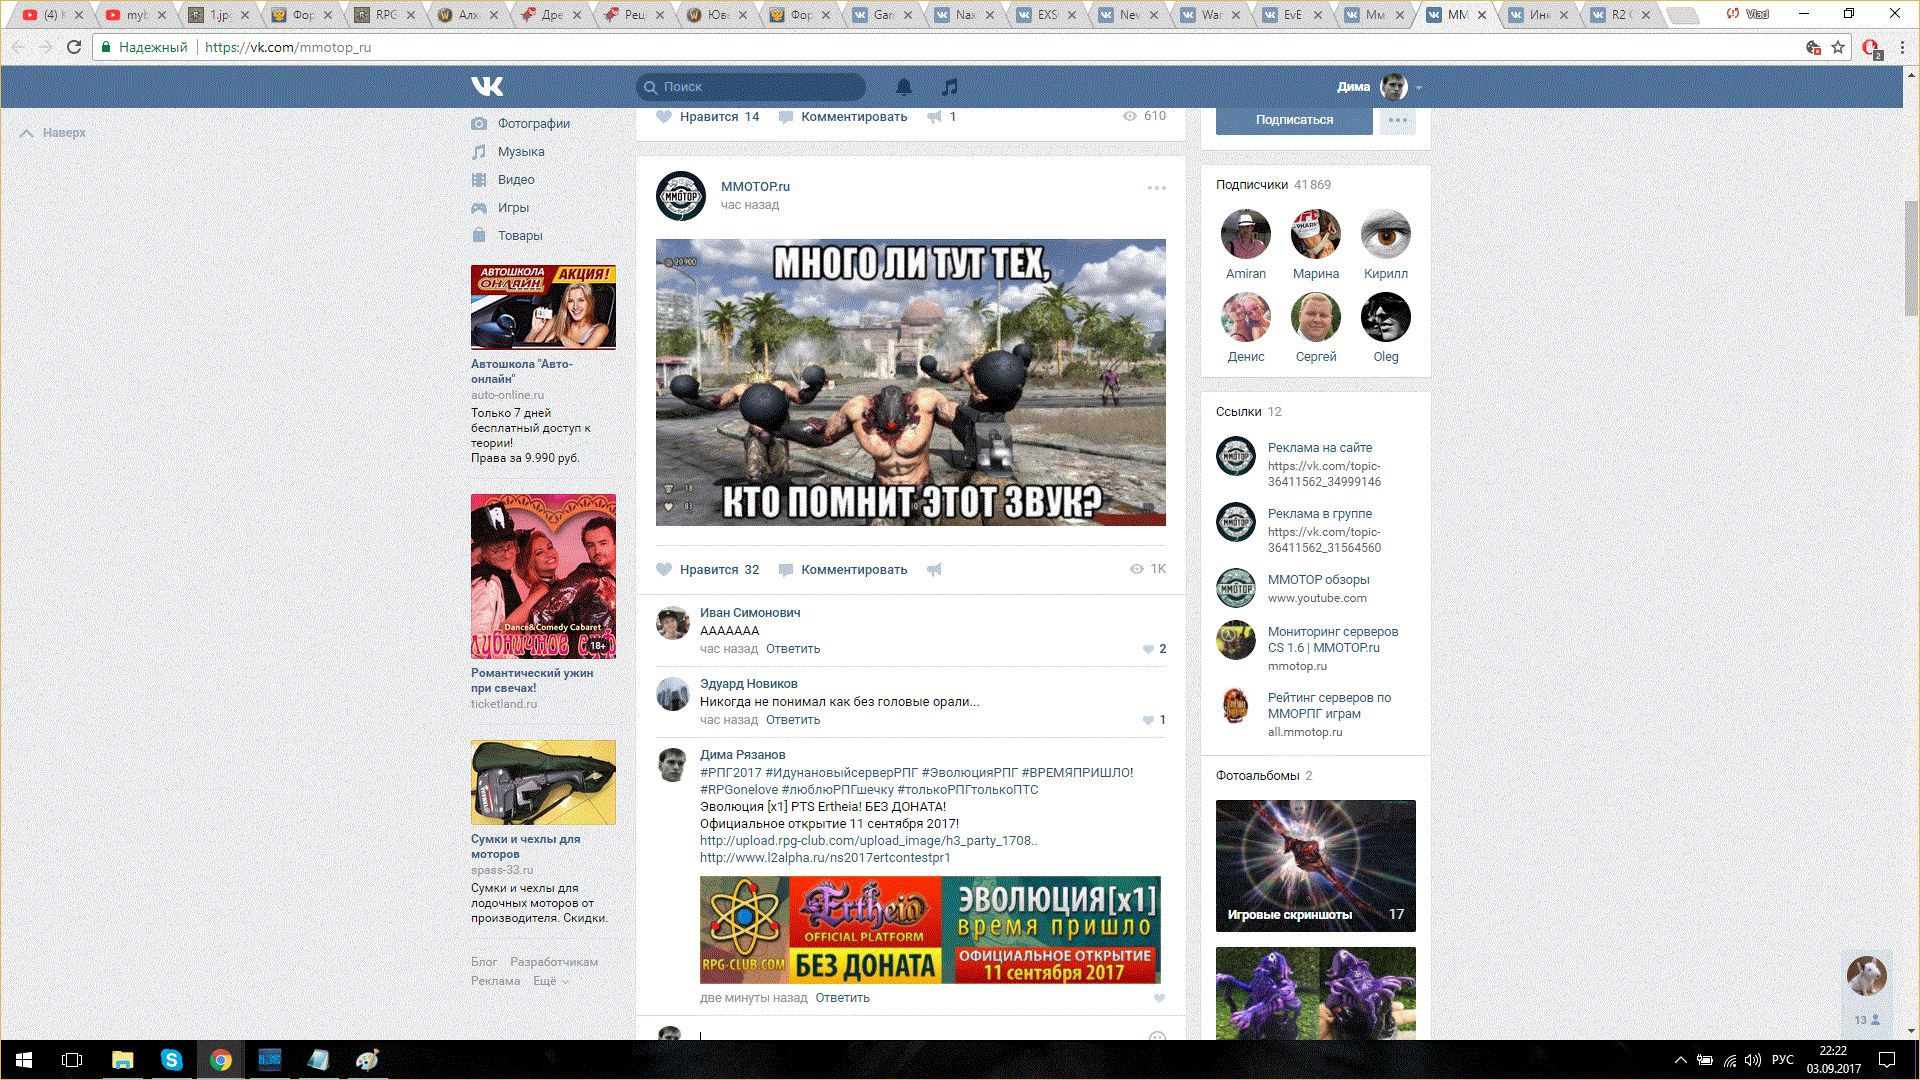The height and width of the screenshot is (1080, 1920).
Task: Comment on the top post
Action: click(843, 117)
